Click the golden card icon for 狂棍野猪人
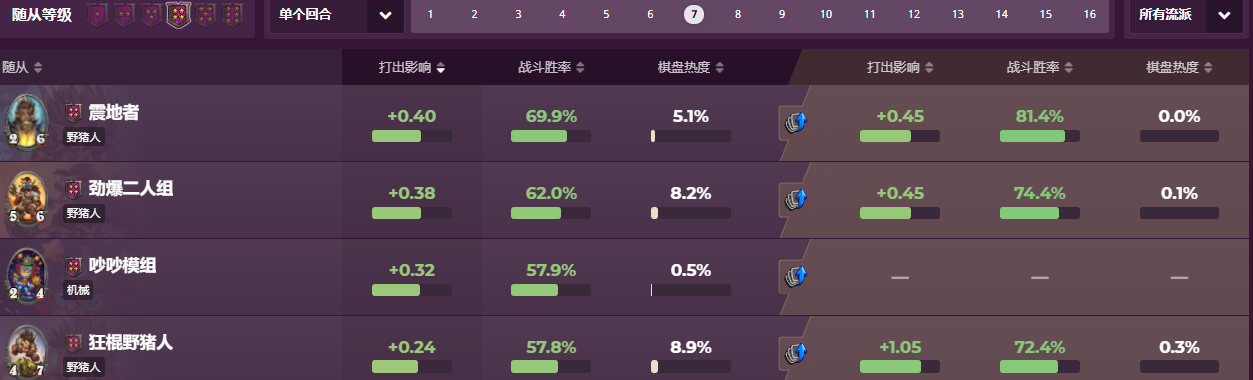The width and height of the screenshot is (1253, 380). click(x=794, y=352)
